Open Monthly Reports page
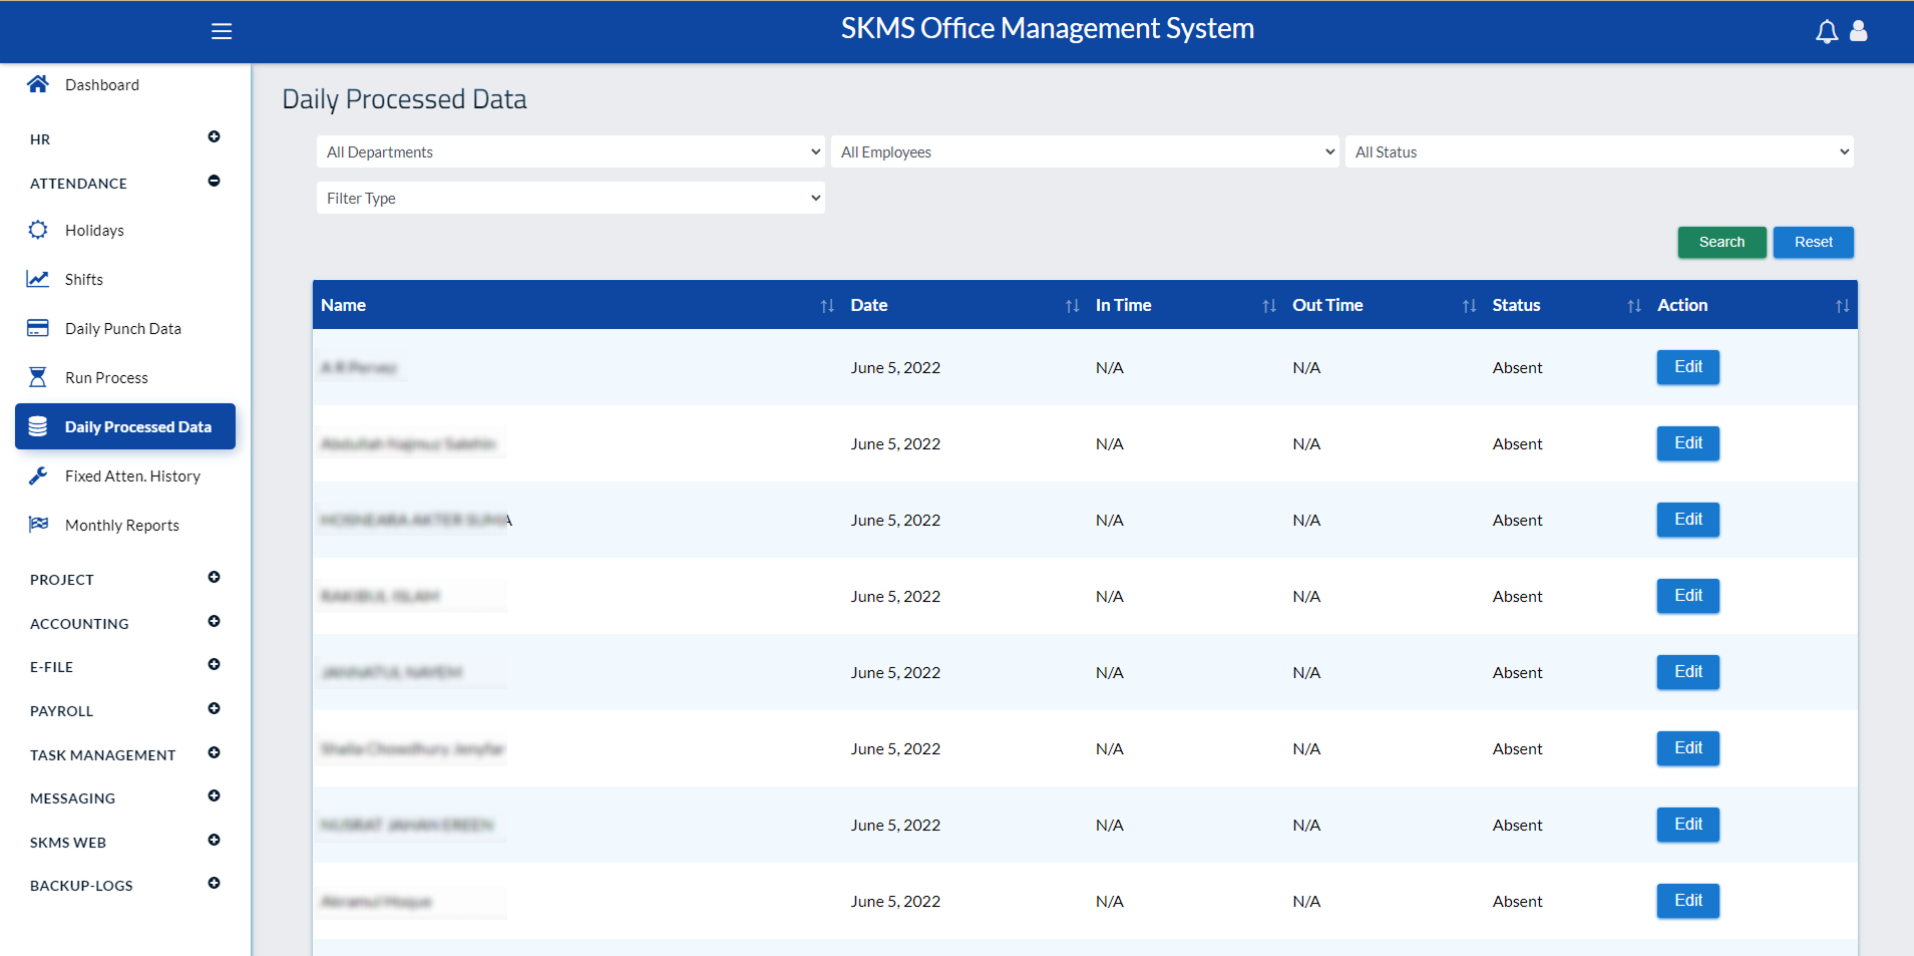The image size is (1914, 956). tap(122, 525)
